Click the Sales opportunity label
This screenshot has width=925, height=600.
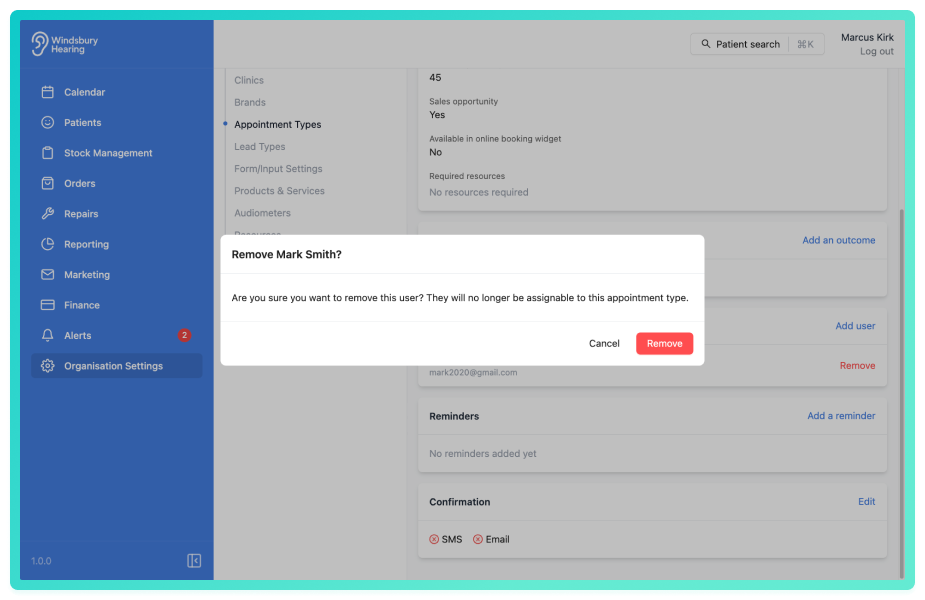[x=463, y=101]
